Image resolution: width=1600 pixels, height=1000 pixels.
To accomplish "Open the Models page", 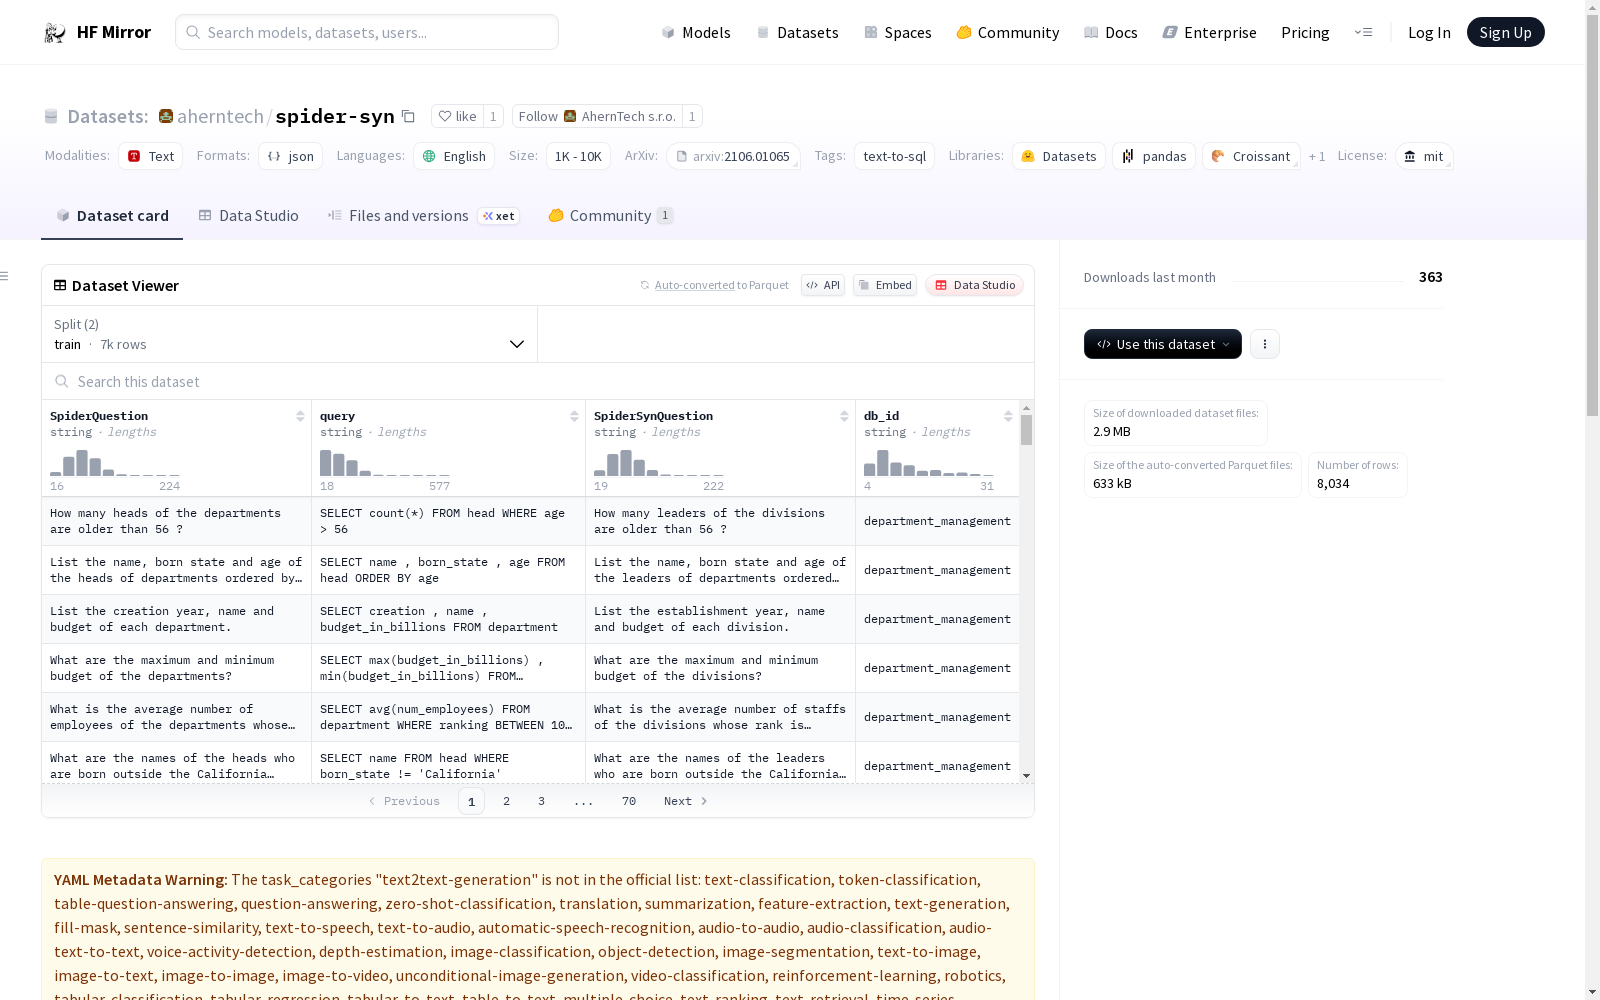I will 696,32.
